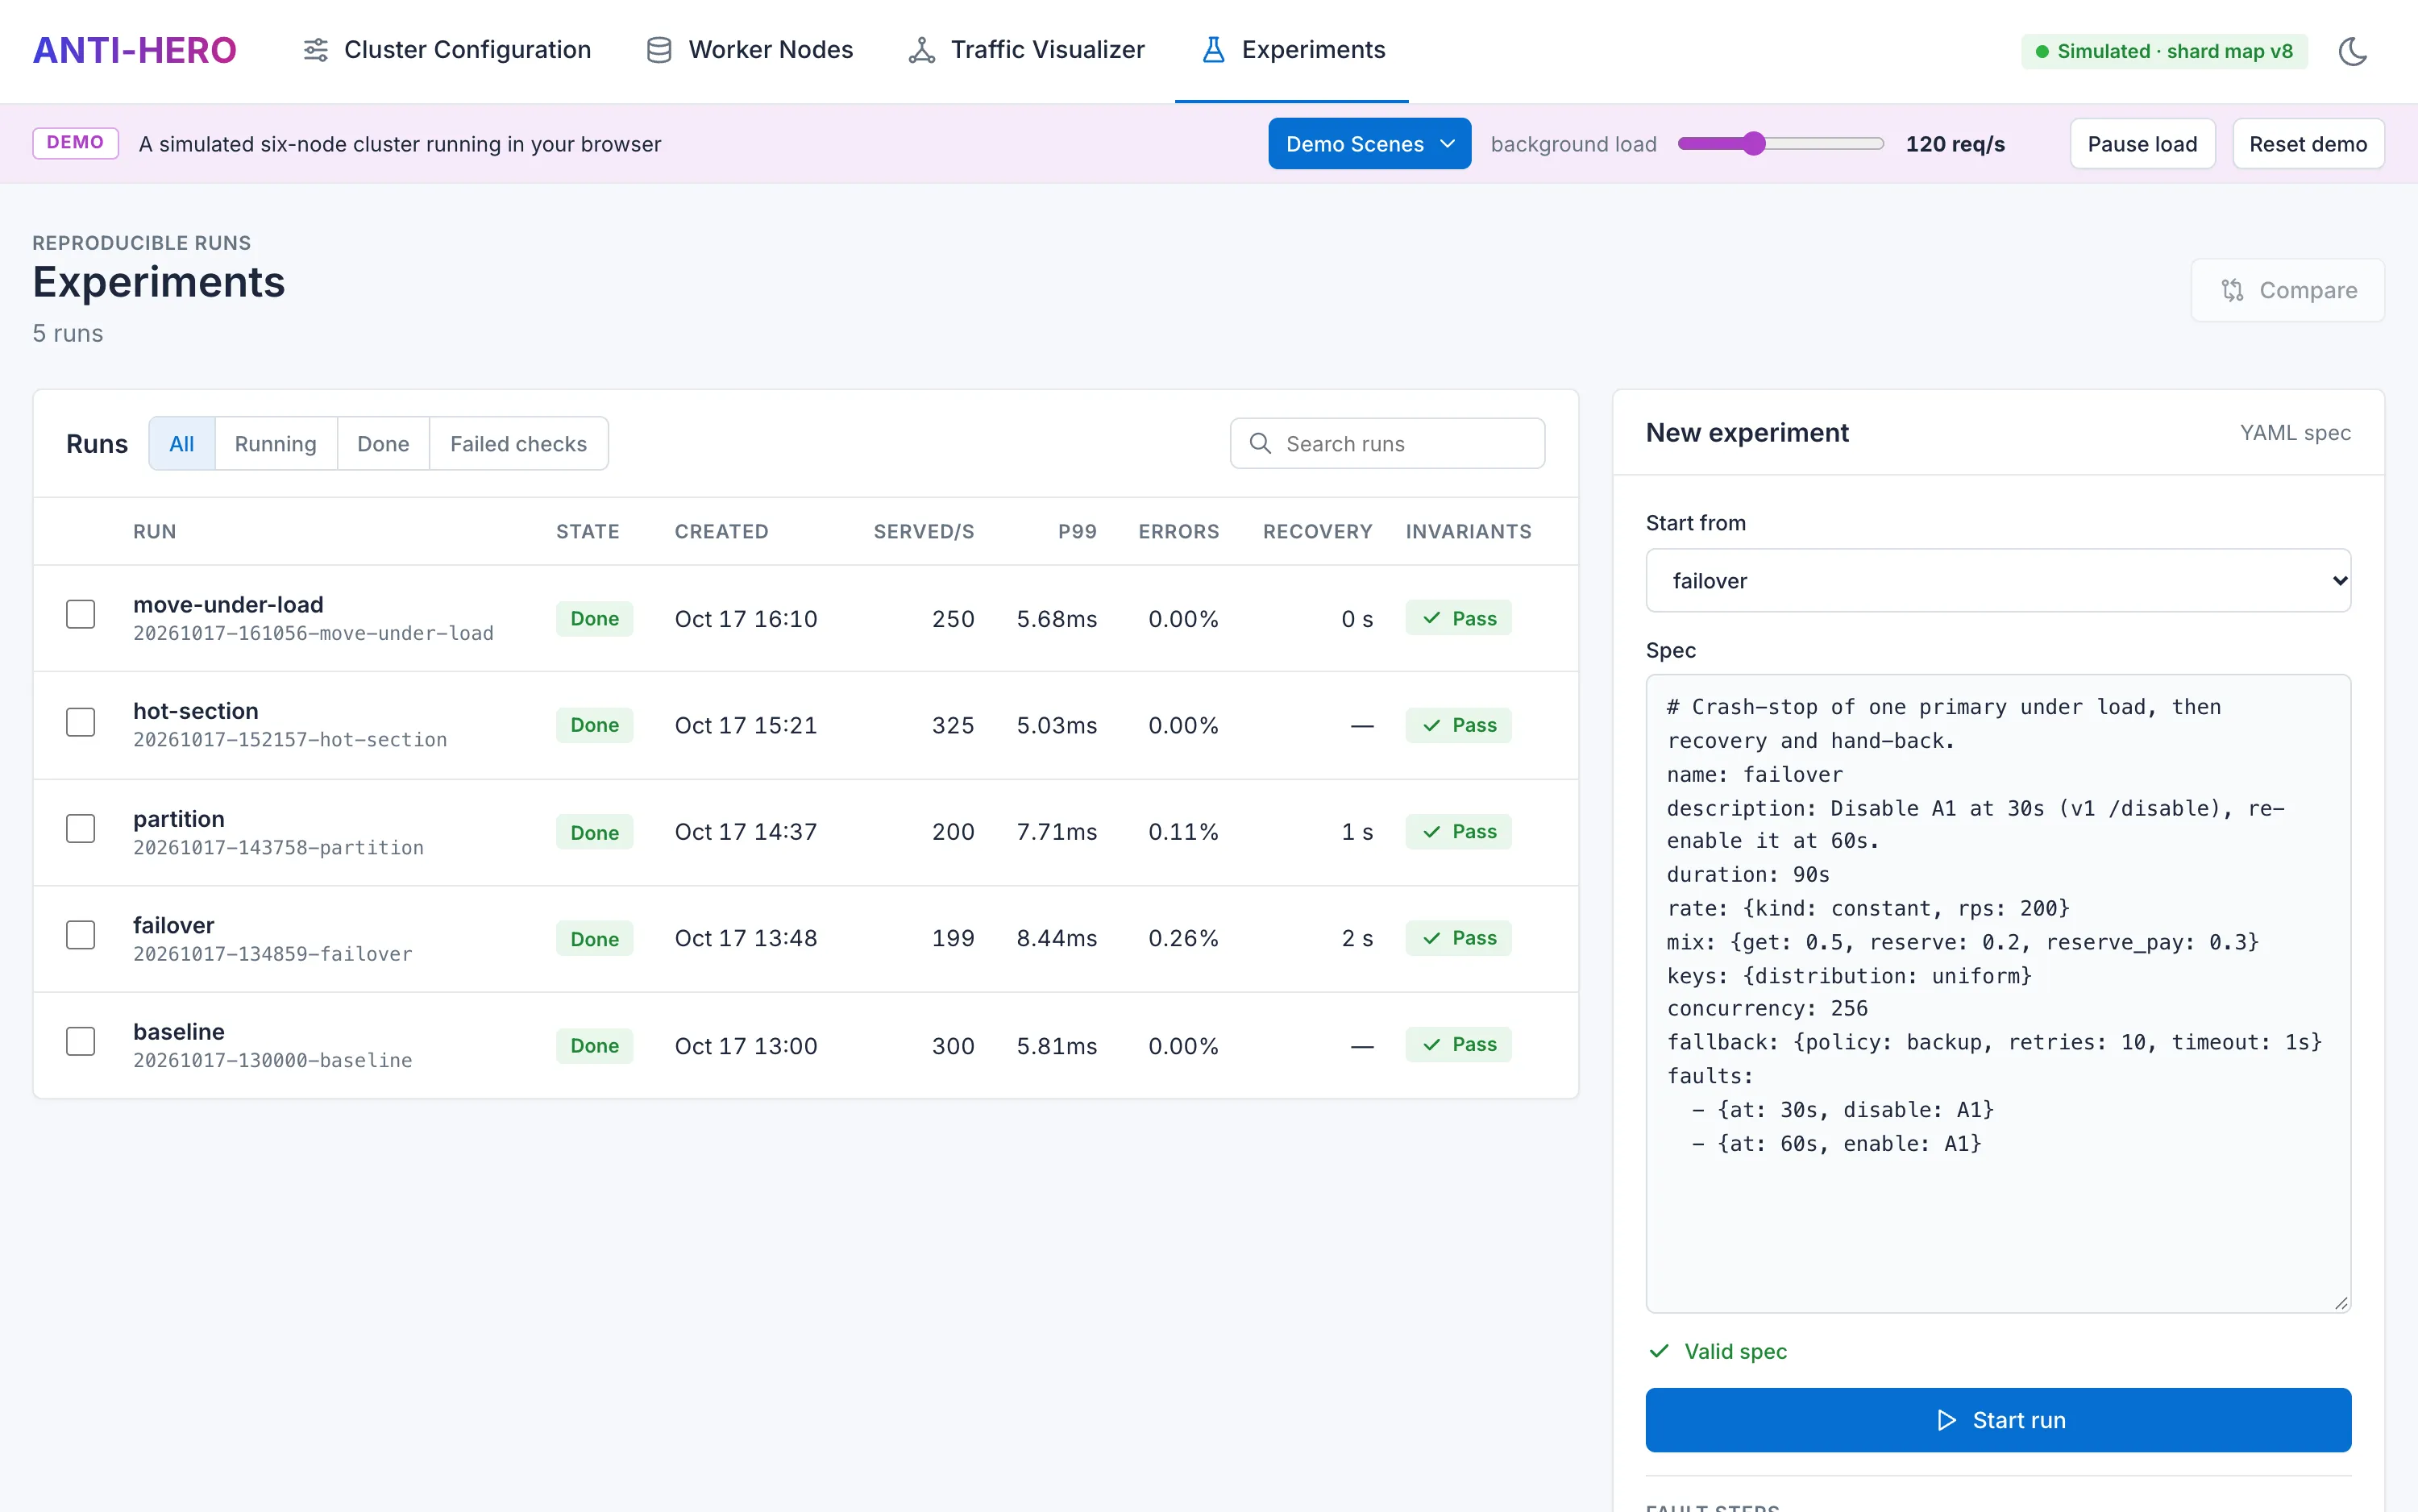Click the 120 req/s value
Viewport: 2418px width, 1512px height.
coord(1955,144)
